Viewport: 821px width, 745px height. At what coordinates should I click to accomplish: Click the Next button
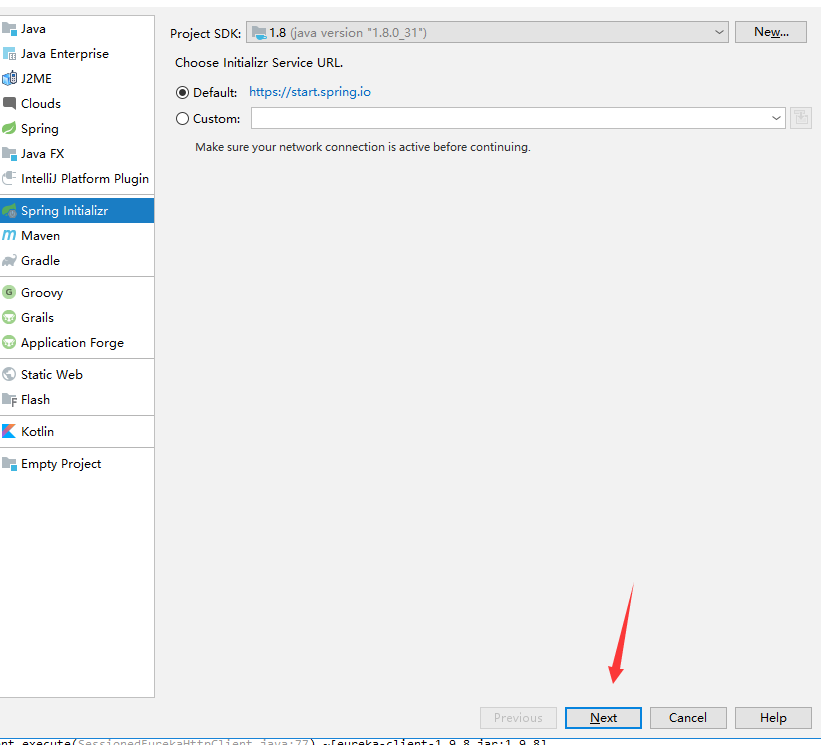pos(603,718)
